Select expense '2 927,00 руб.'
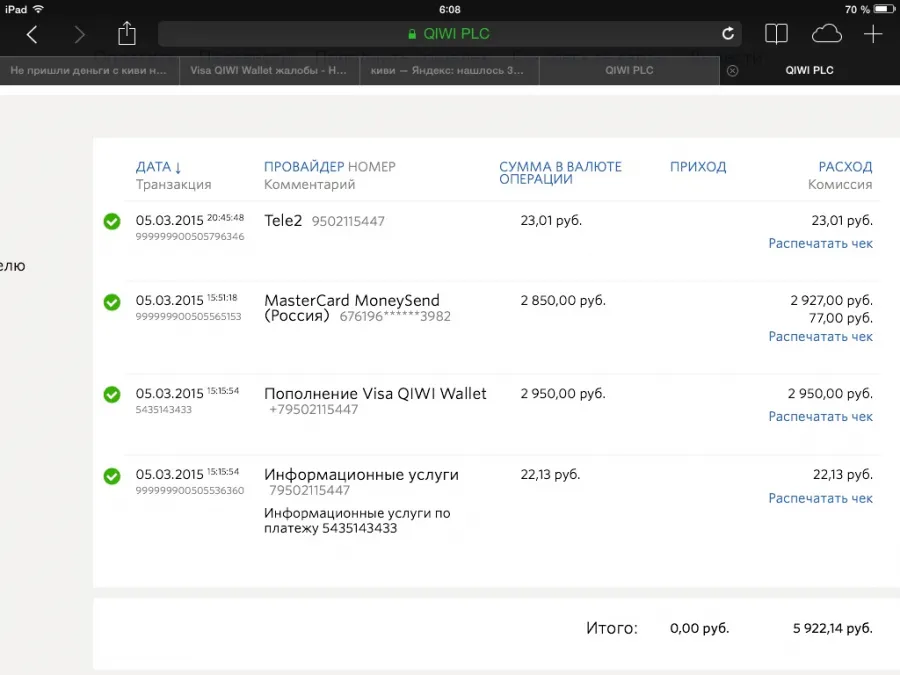This screenshot has width=900, height=675. click(831, 300)
